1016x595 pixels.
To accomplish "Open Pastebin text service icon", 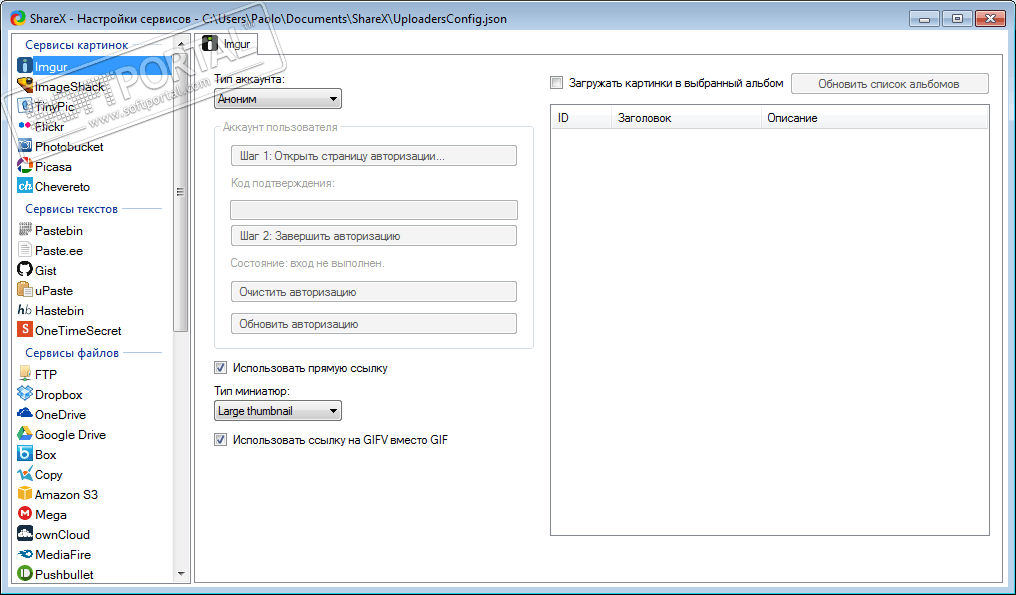I will [x=25, y=230].
